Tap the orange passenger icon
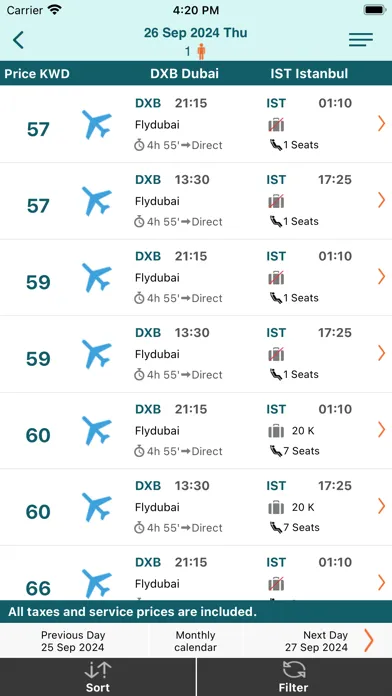Screen dimensions: 392x696 coord(201,51)
